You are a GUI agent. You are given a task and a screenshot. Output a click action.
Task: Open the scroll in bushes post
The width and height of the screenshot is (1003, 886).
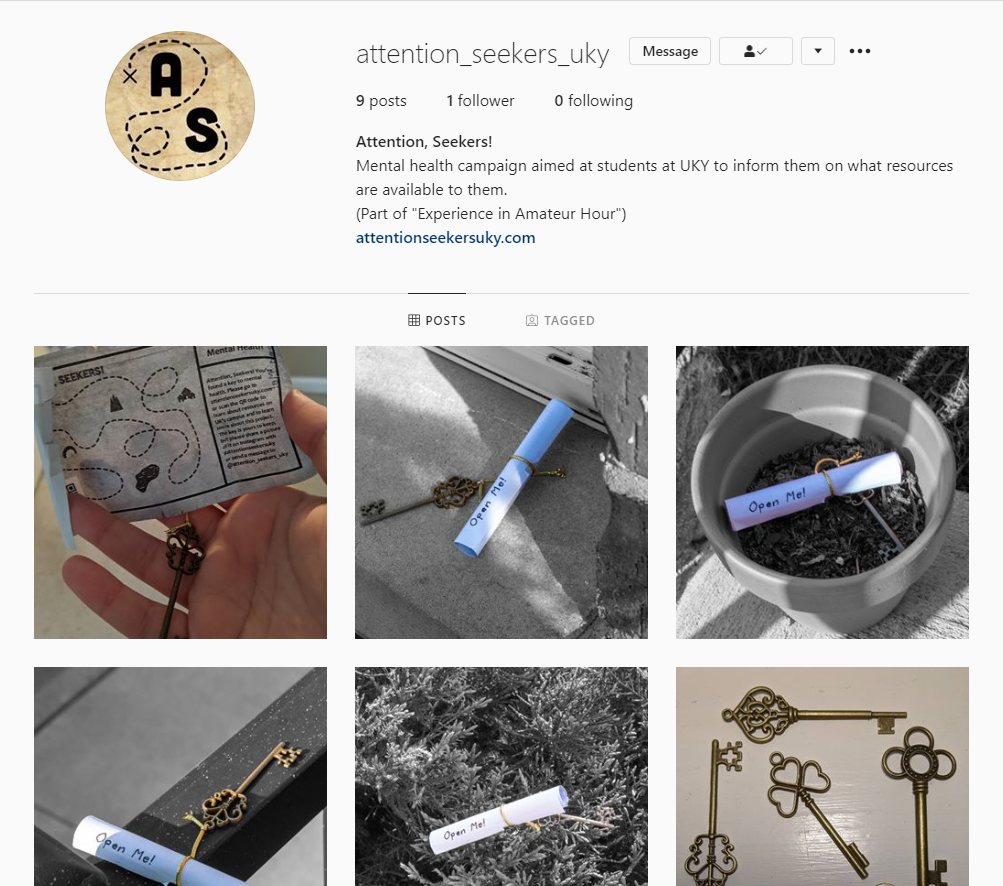502,777
